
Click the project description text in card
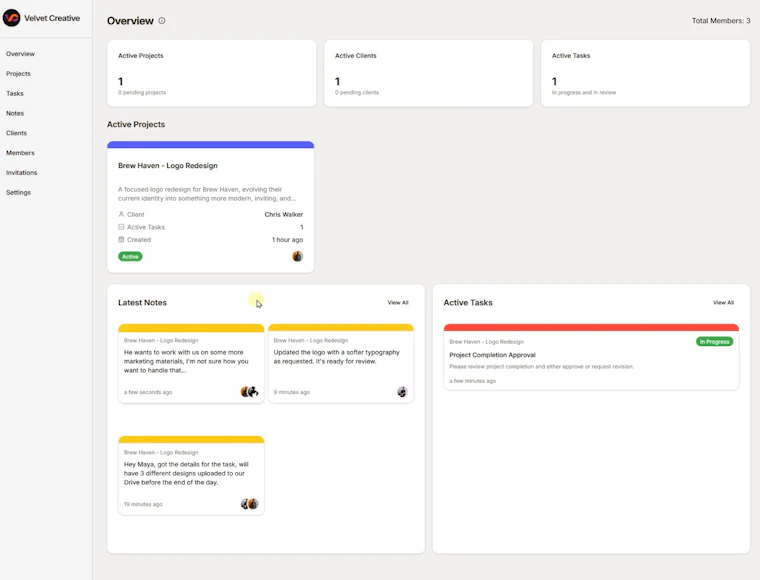coord(207,194)
